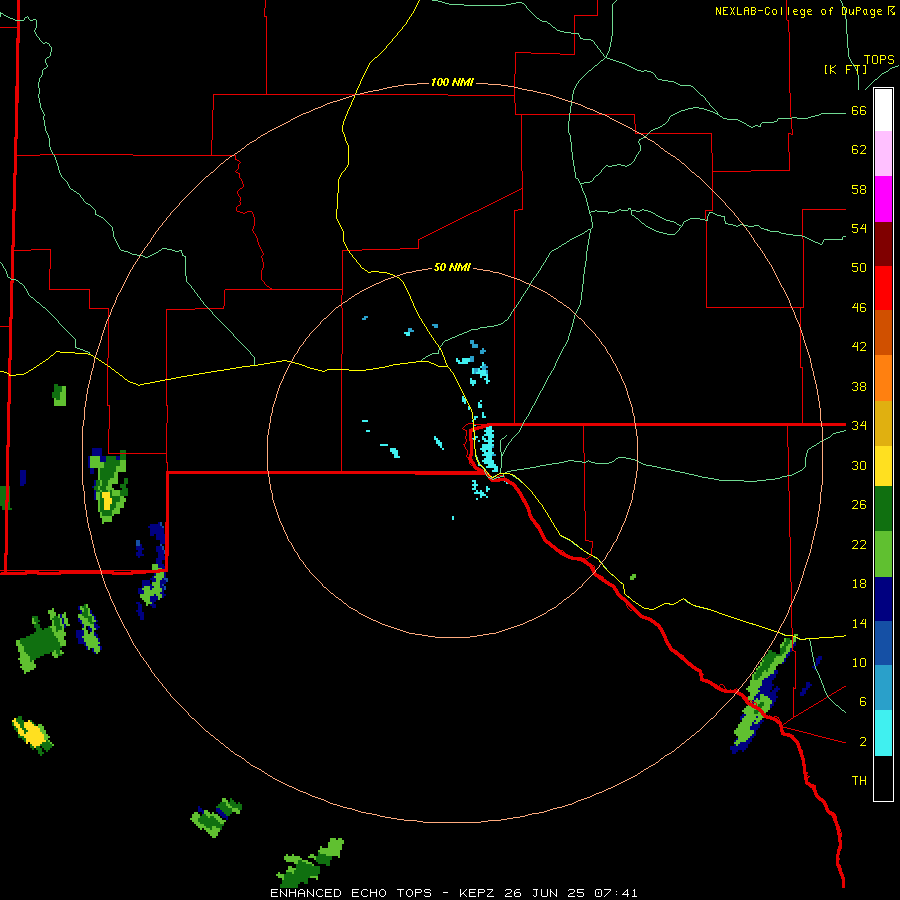Click the 26 scale value
The width and height of the screenshot is (900, 900).
[x=859, y=505]
